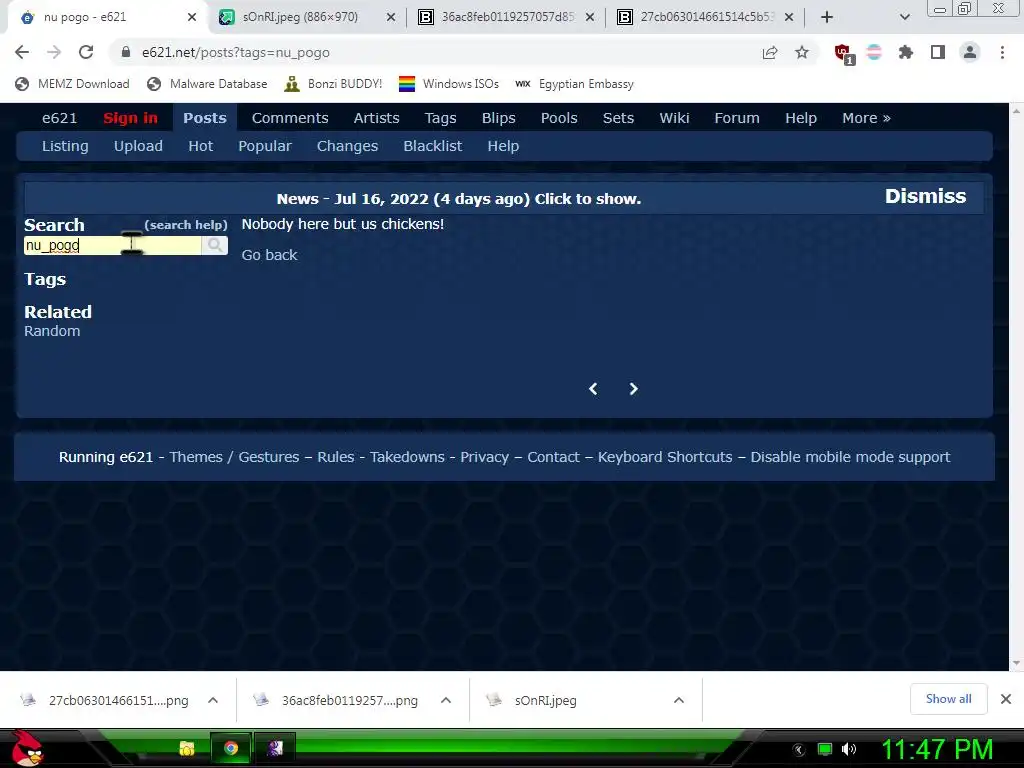Go to previous page with left chevron
Viewport: 1024px width, 768px height.
tap(593, 389)
